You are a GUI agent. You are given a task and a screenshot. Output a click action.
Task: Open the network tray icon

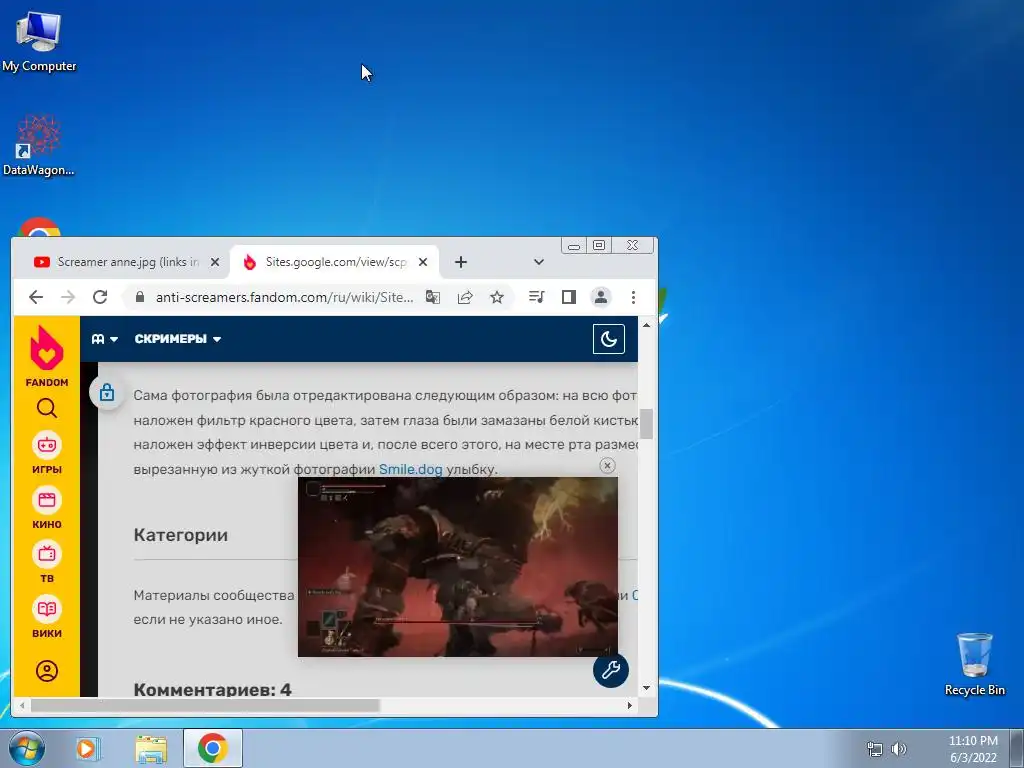(874, 749)
